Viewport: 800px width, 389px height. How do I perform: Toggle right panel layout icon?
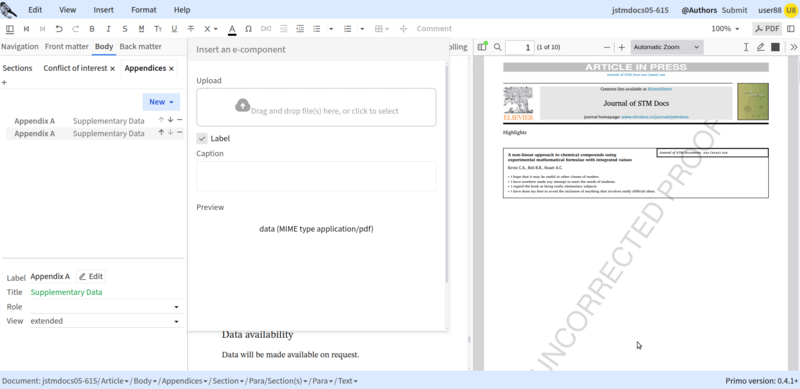click(791, 29)
